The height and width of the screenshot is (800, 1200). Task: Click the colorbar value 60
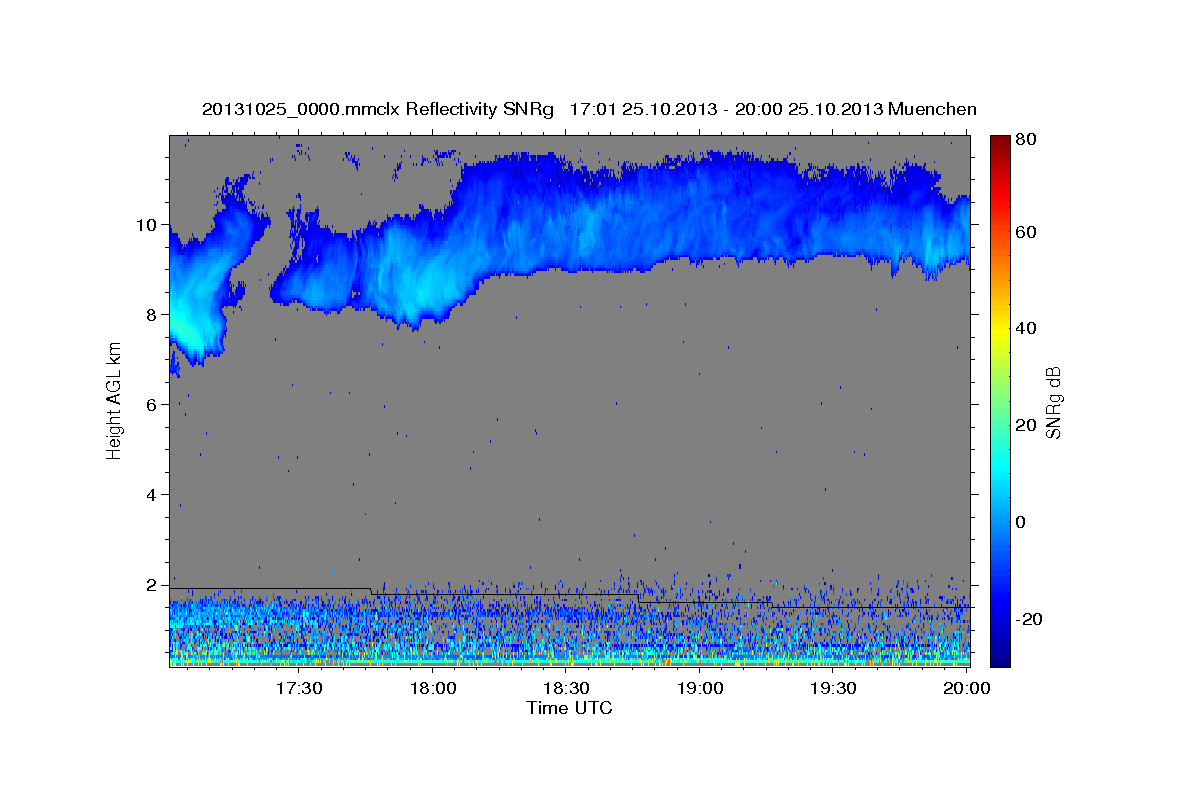coord(1028,232)
